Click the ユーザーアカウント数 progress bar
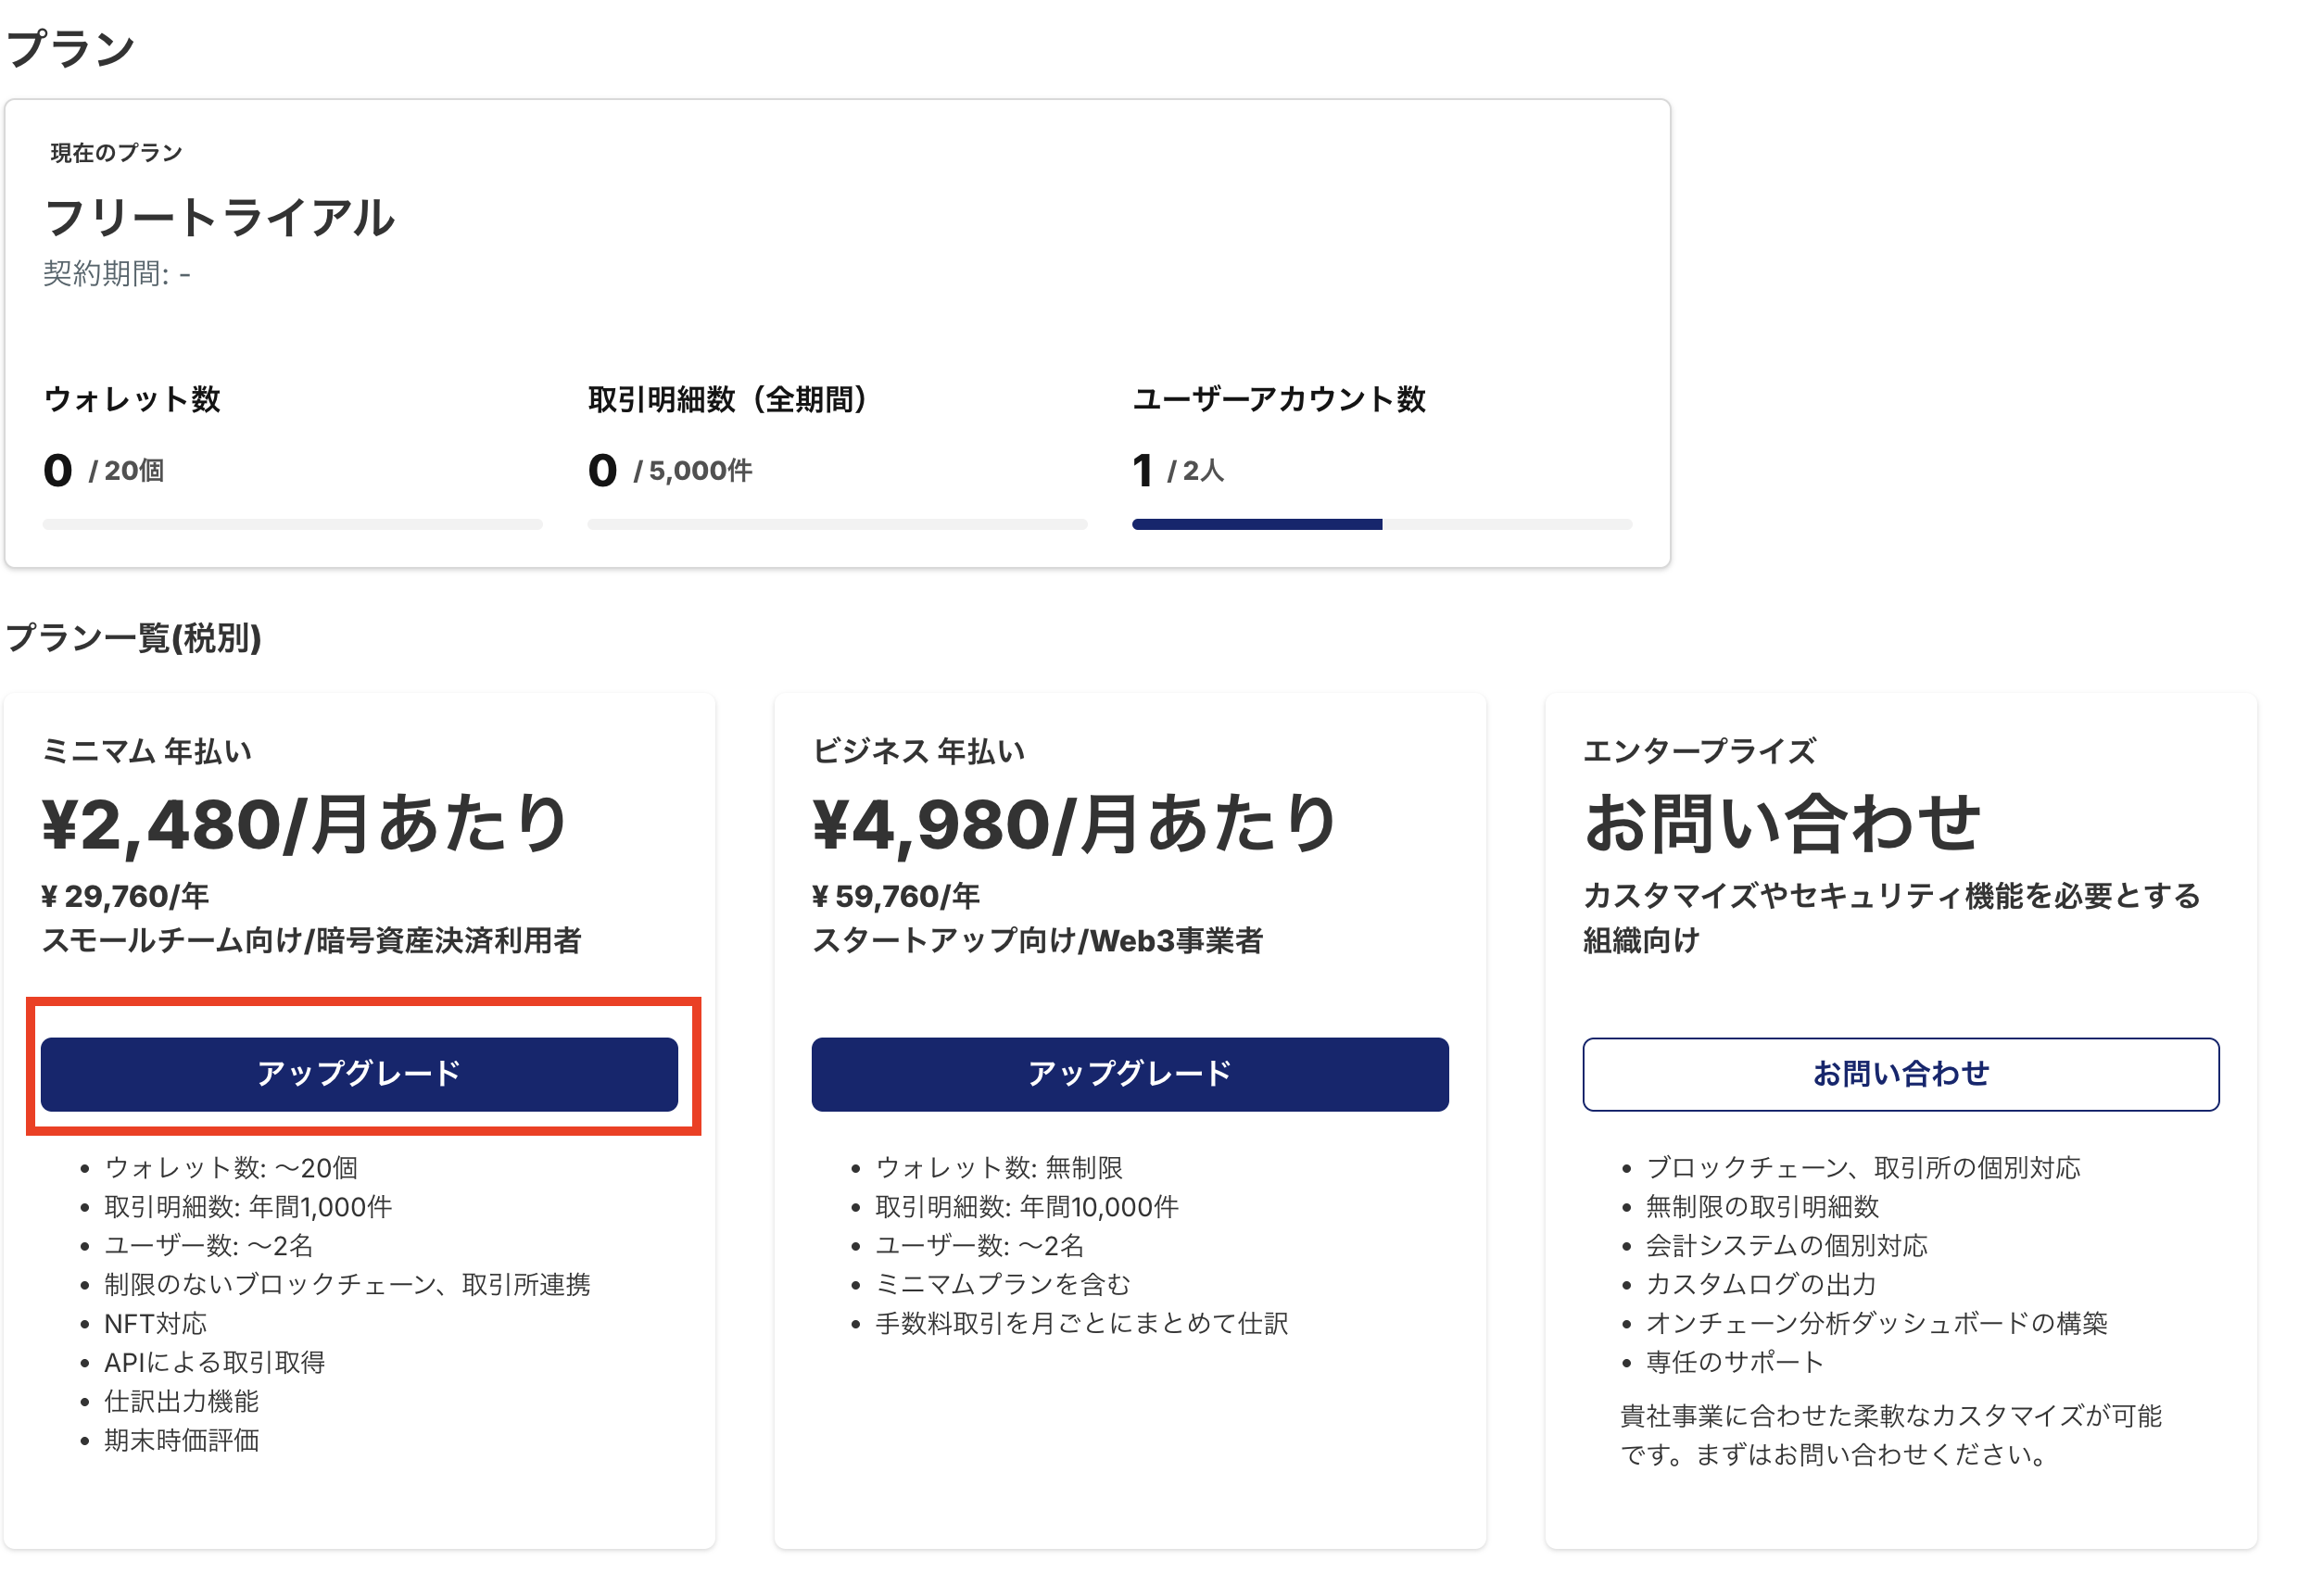This screenshot has height=1573, width=2324. [1381, 524]
